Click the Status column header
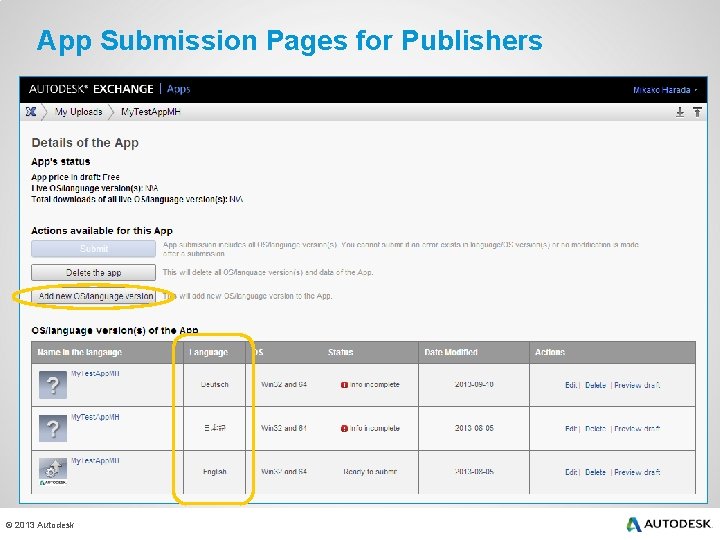720x540 pixels. 340,352
